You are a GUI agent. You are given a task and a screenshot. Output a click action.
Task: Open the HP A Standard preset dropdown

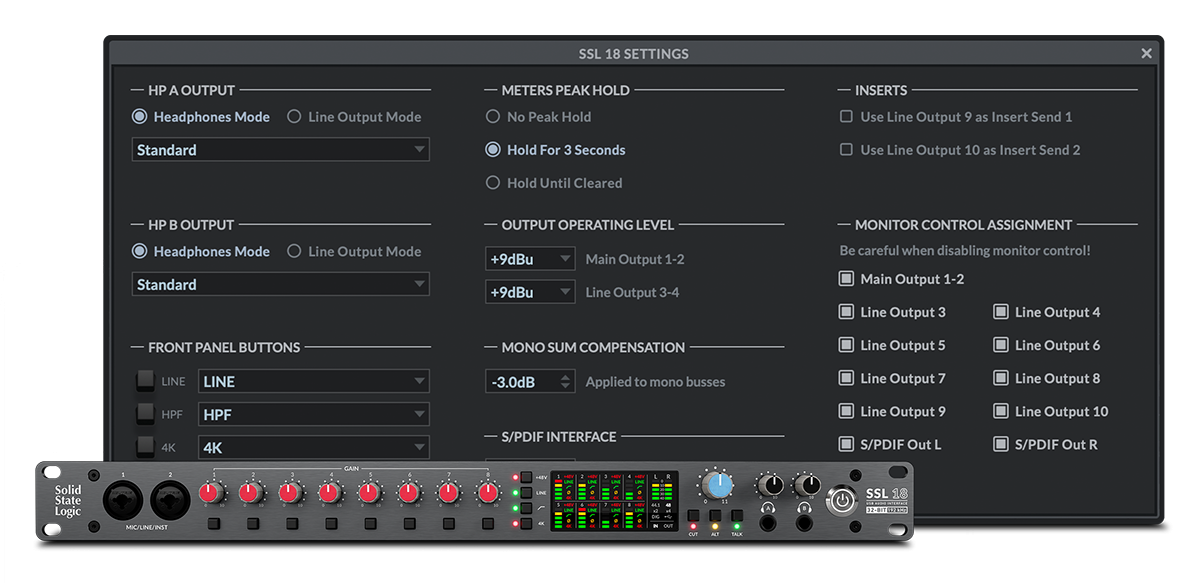[280, 149]
